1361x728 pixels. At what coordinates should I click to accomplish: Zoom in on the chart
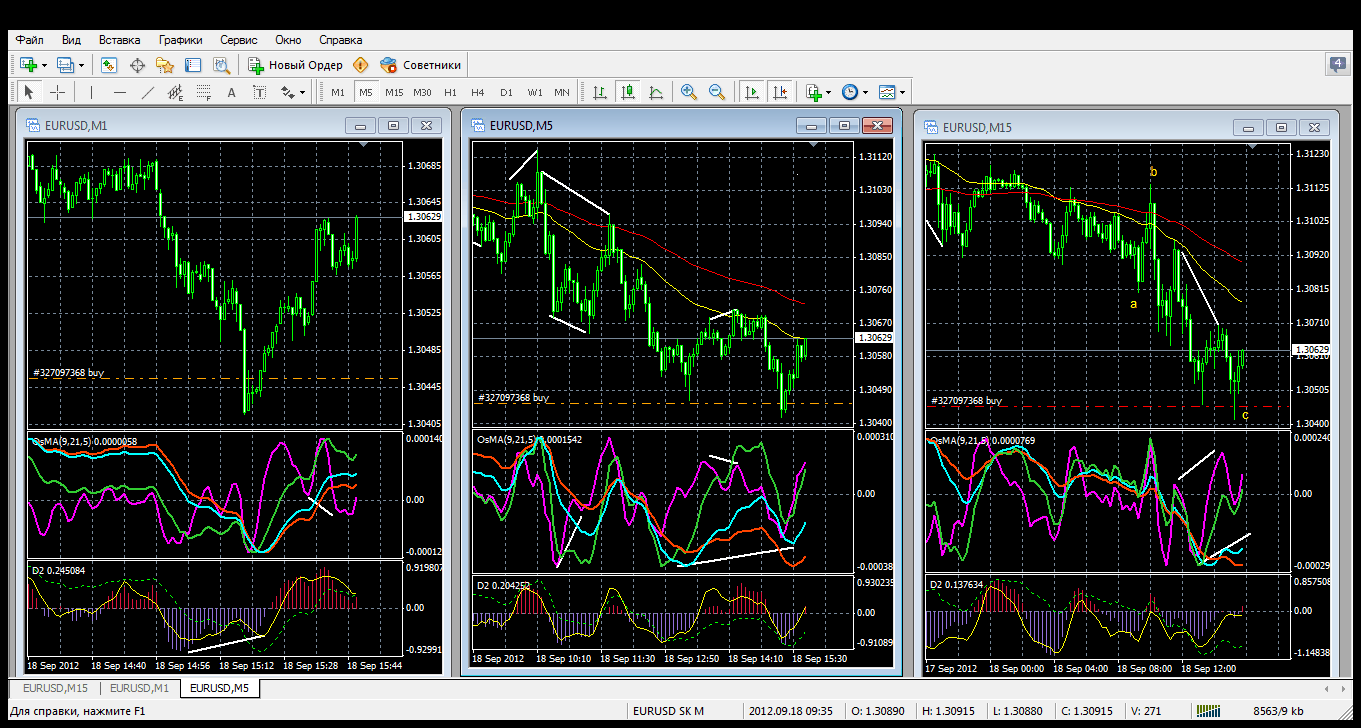click(x=689, y=92)
